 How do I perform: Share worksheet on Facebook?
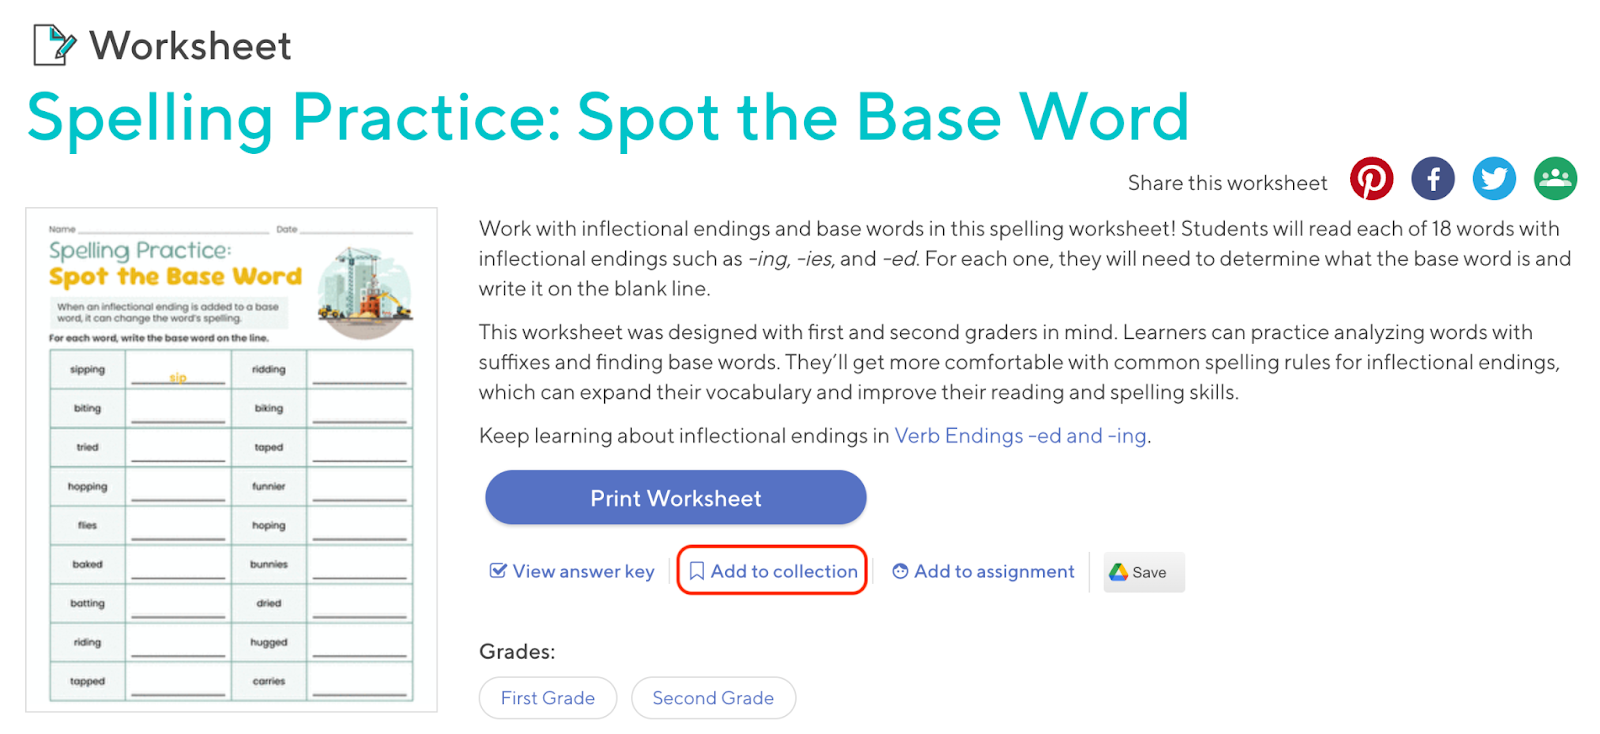pyautogui.click(x=1432, y=179)
